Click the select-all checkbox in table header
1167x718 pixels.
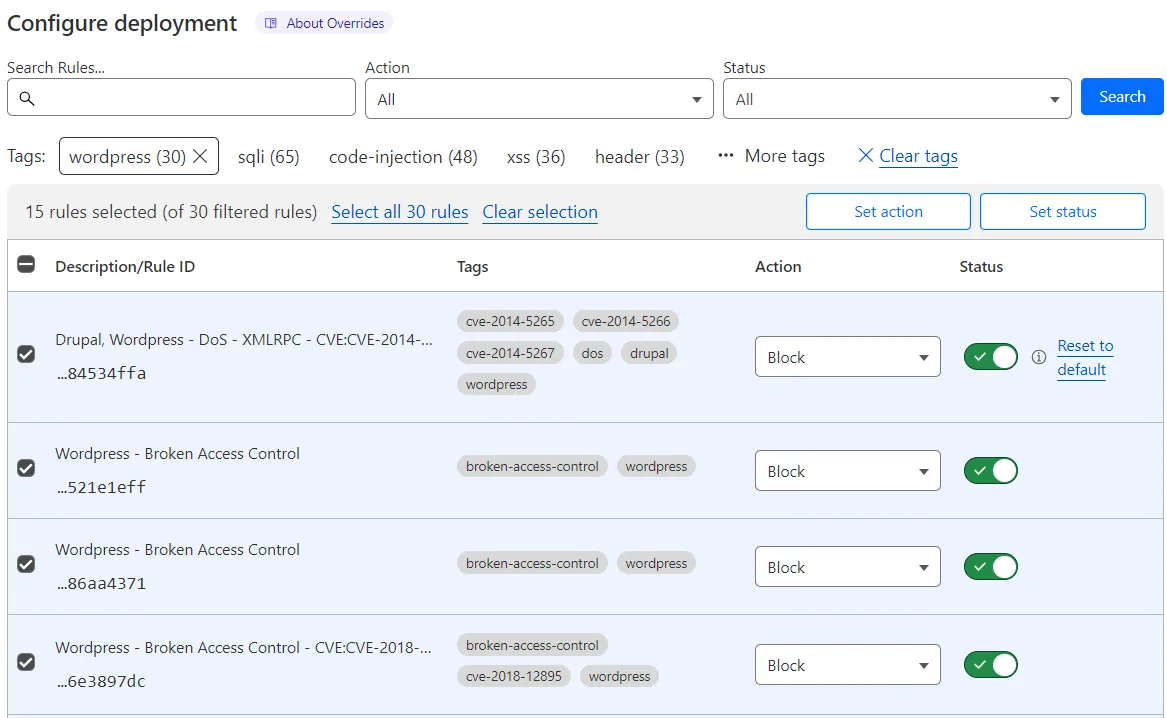tap(26, 265)
